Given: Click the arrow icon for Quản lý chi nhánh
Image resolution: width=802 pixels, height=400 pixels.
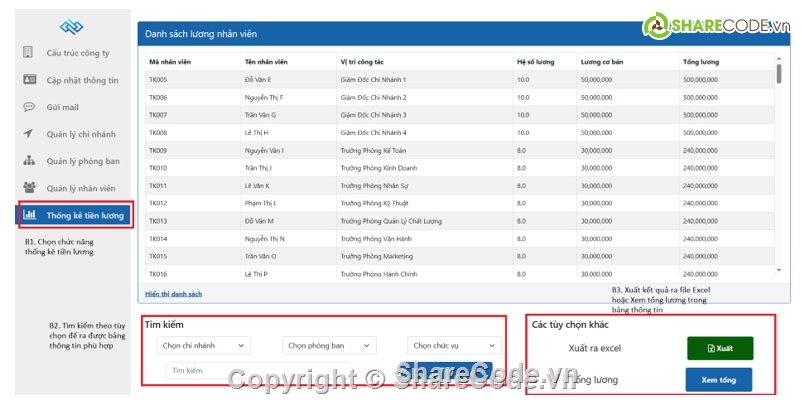Looking at the screenshot, I should [29, 134].
